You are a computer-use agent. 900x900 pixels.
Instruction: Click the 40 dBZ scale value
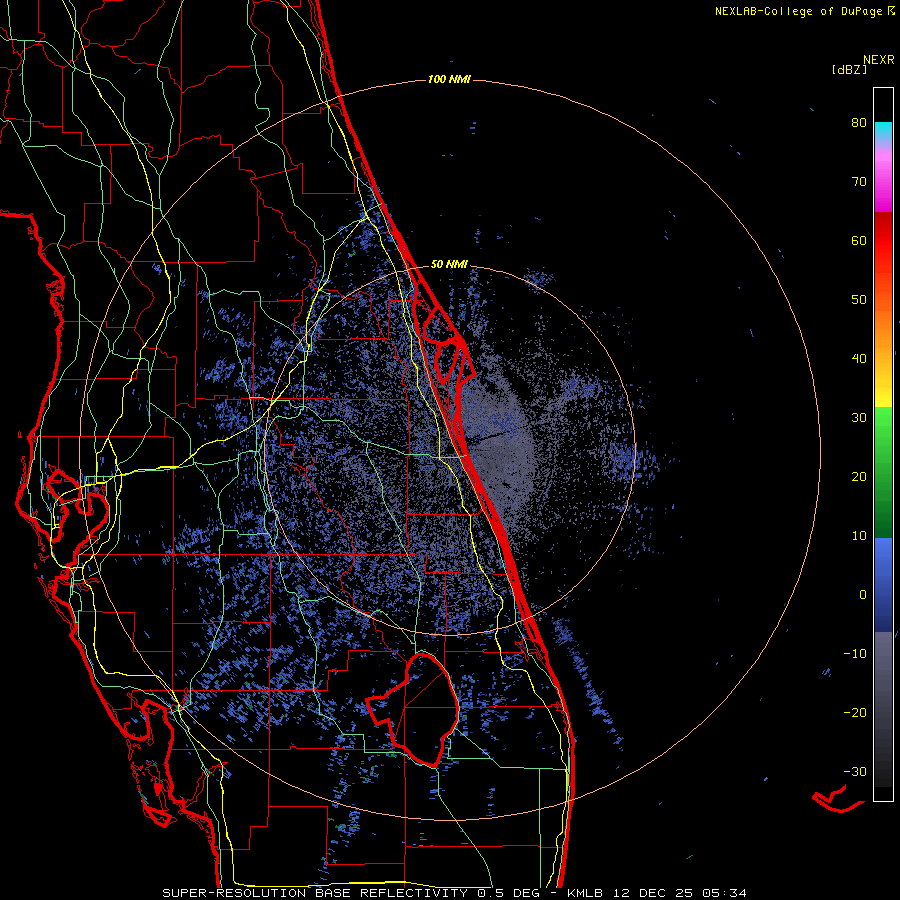pyautogui.click(x=859, y=359)
